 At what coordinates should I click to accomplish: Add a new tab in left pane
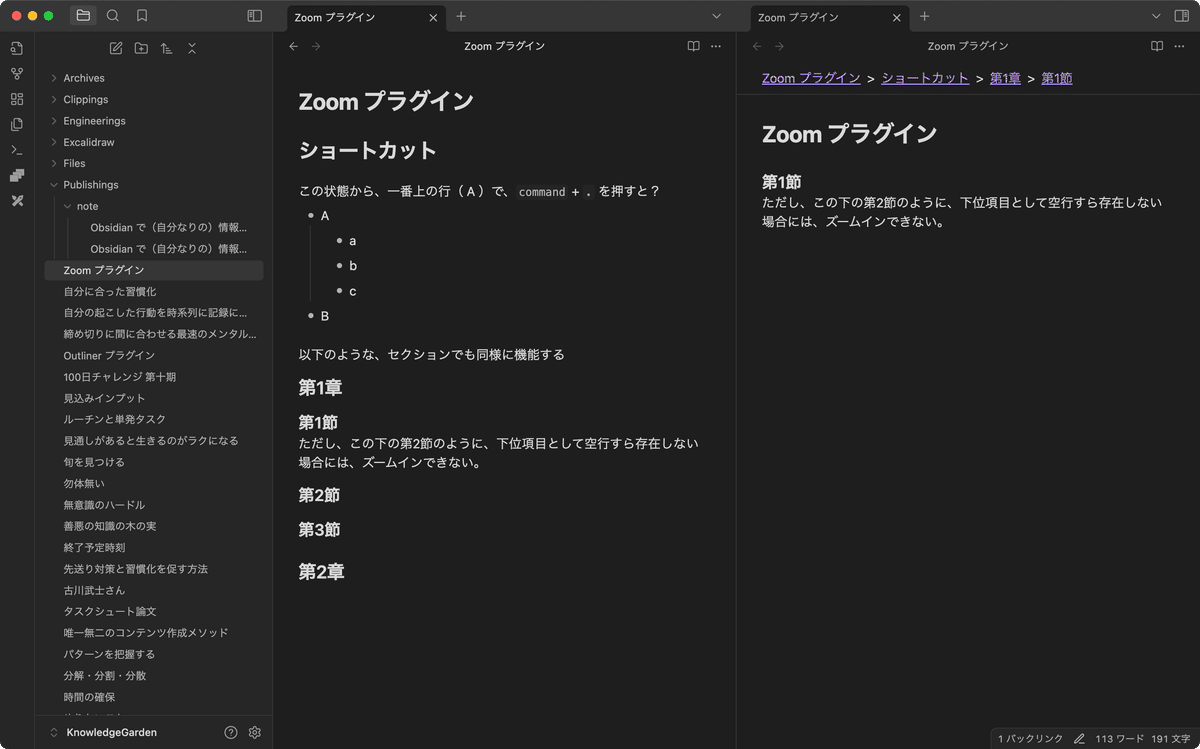click(461, 16)
